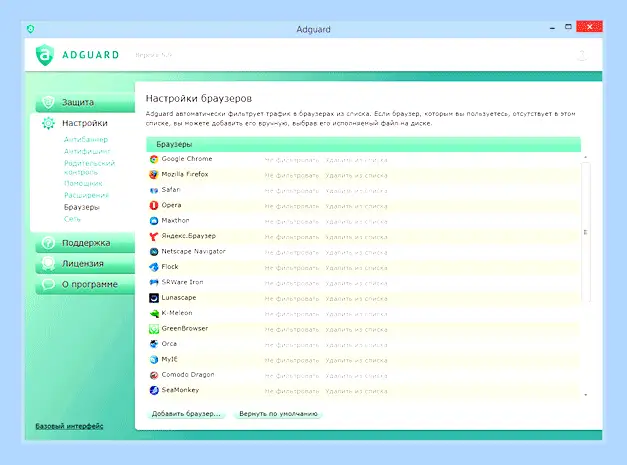This screenshot has width=627, height=465.
Task: Click Не фильтровать for Safari
Action: (x=292, y=191)
